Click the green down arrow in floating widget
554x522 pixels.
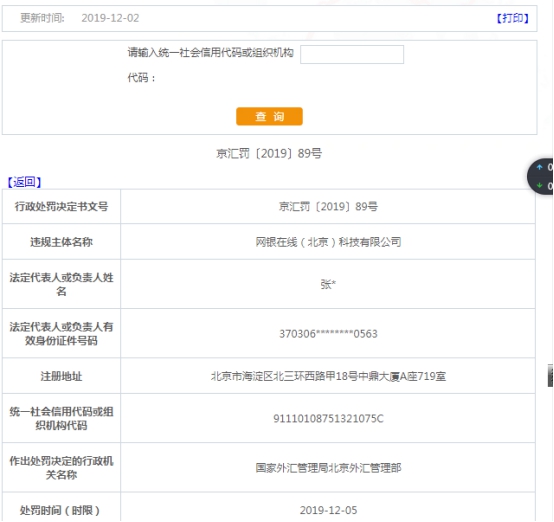[x=539, y=185]
